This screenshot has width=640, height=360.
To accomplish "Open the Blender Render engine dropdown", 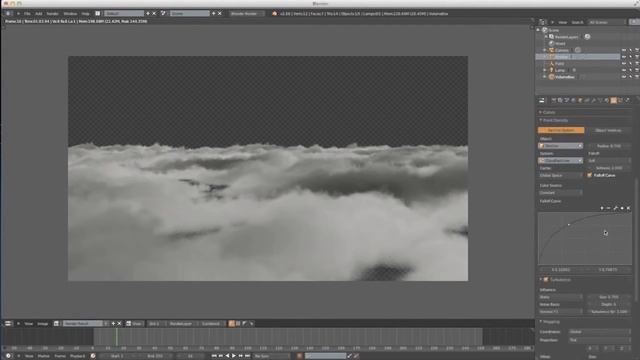I will coord(246,13).
